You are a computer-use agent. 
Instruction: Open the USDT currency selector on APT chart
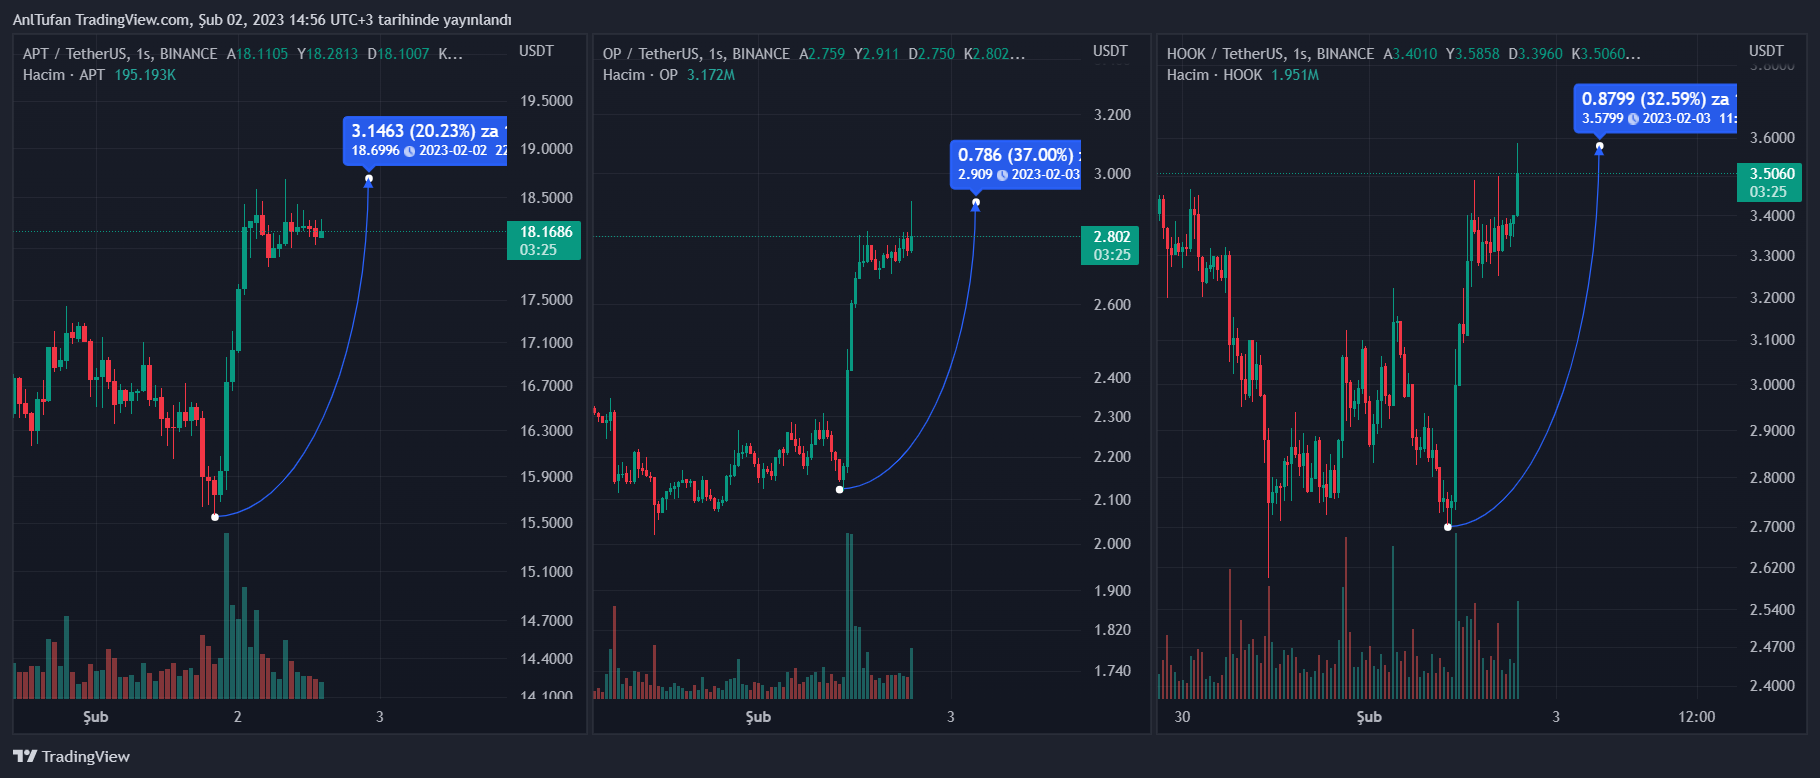[x=536, y=51]
